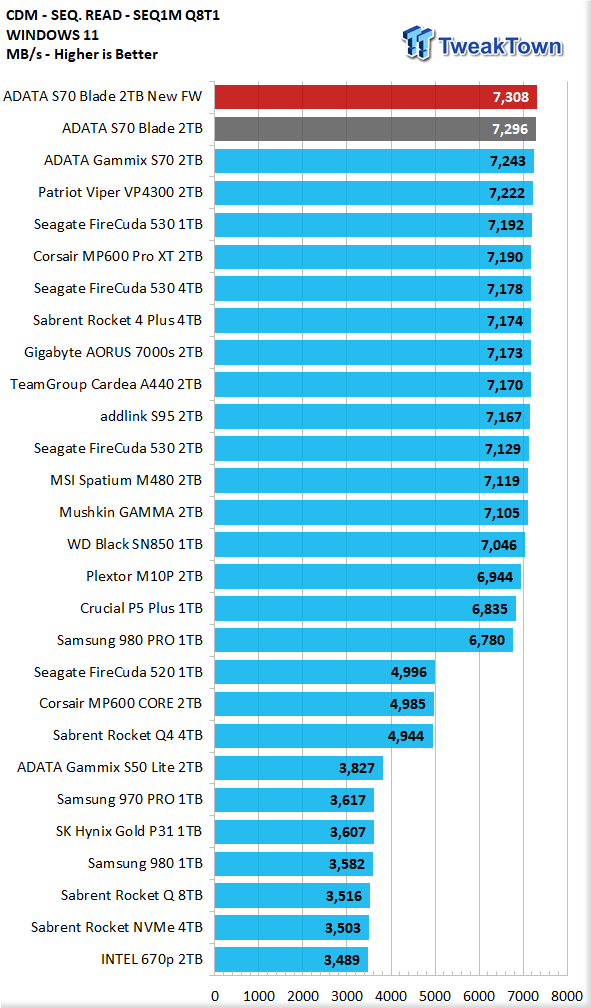Click the Corsair MP600 Pro XT 2TB label

click(x=118, y=256)
